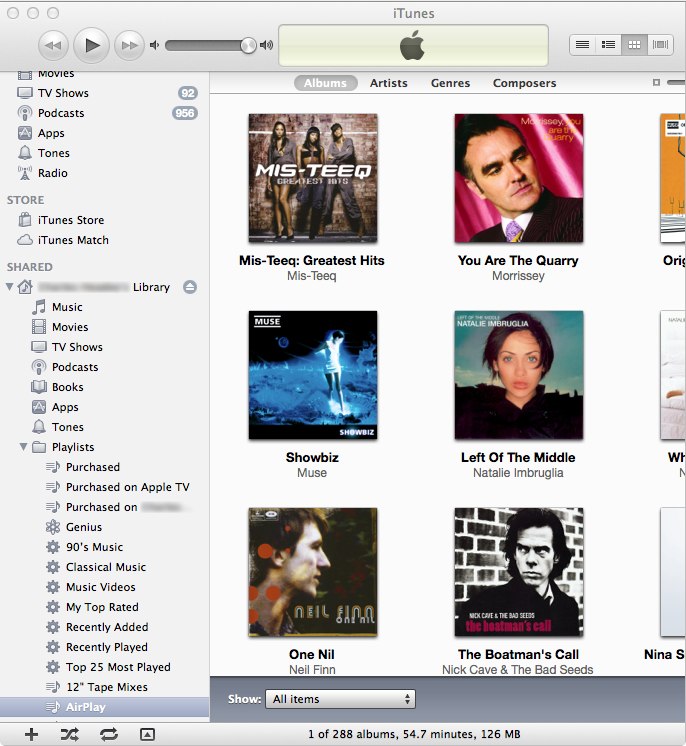Collapse the shared Library tree
The width and height of the screenshot is (686, 746).
10,287
